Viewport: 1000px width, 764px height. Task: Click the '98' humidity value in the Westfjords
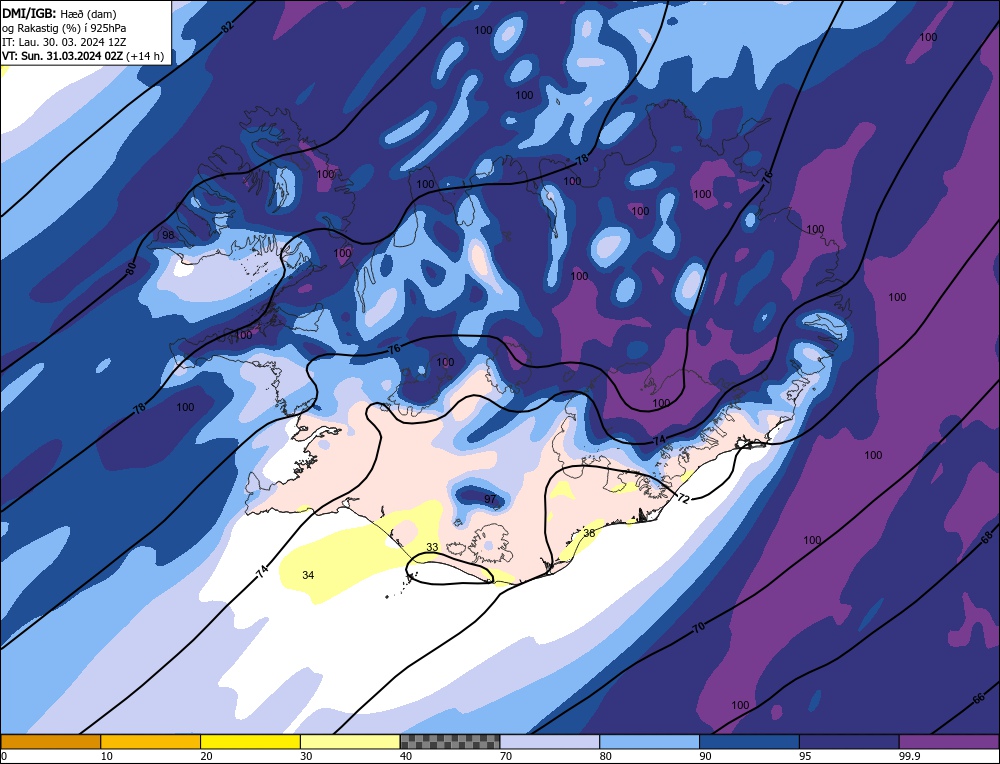168,235
